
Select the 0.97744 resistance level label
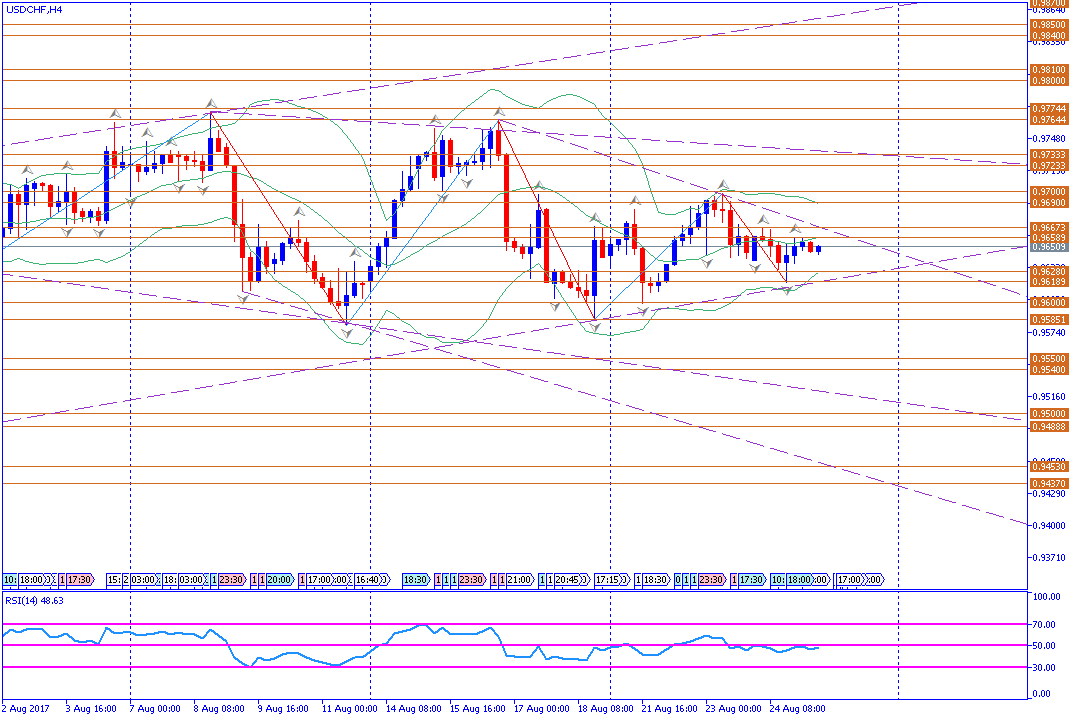(x=1049, y=108)
